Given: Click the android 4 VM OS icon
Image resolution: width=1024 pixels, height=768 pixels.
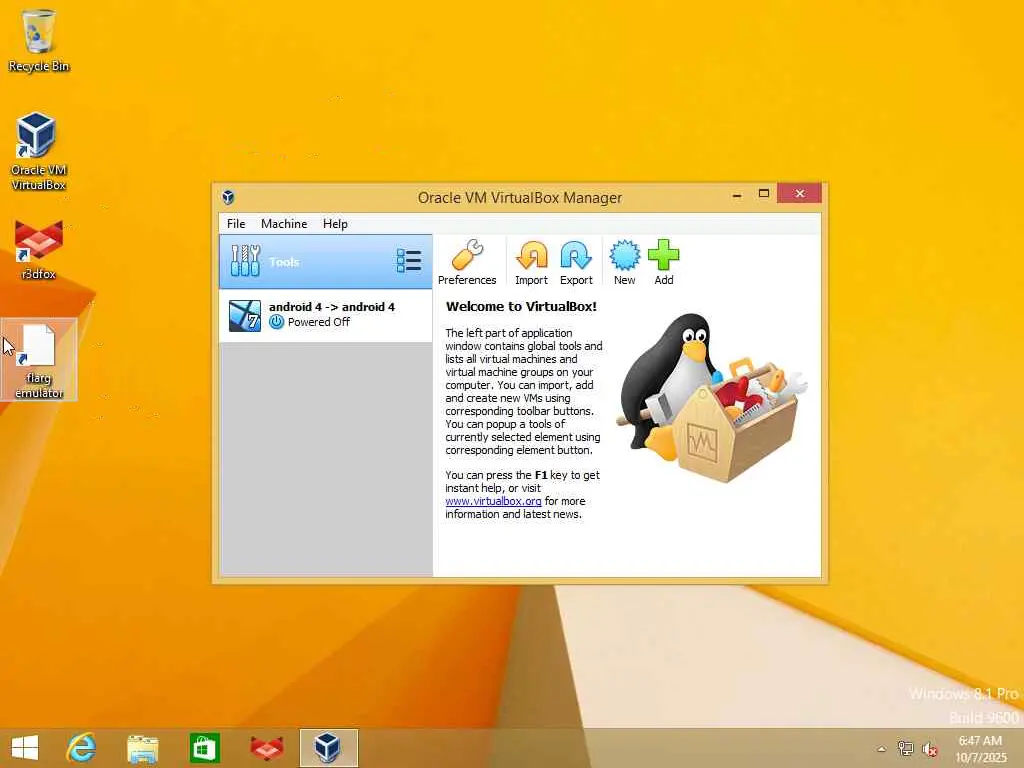Looking at the screenshot, I should point(245,315).
